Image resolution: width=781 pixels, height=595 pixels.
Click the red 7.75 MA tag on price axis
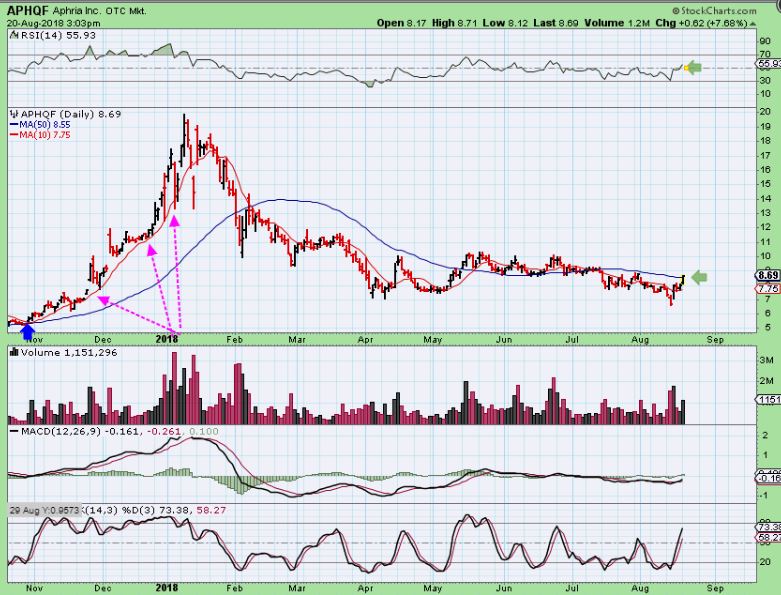[x=769, y=289]
